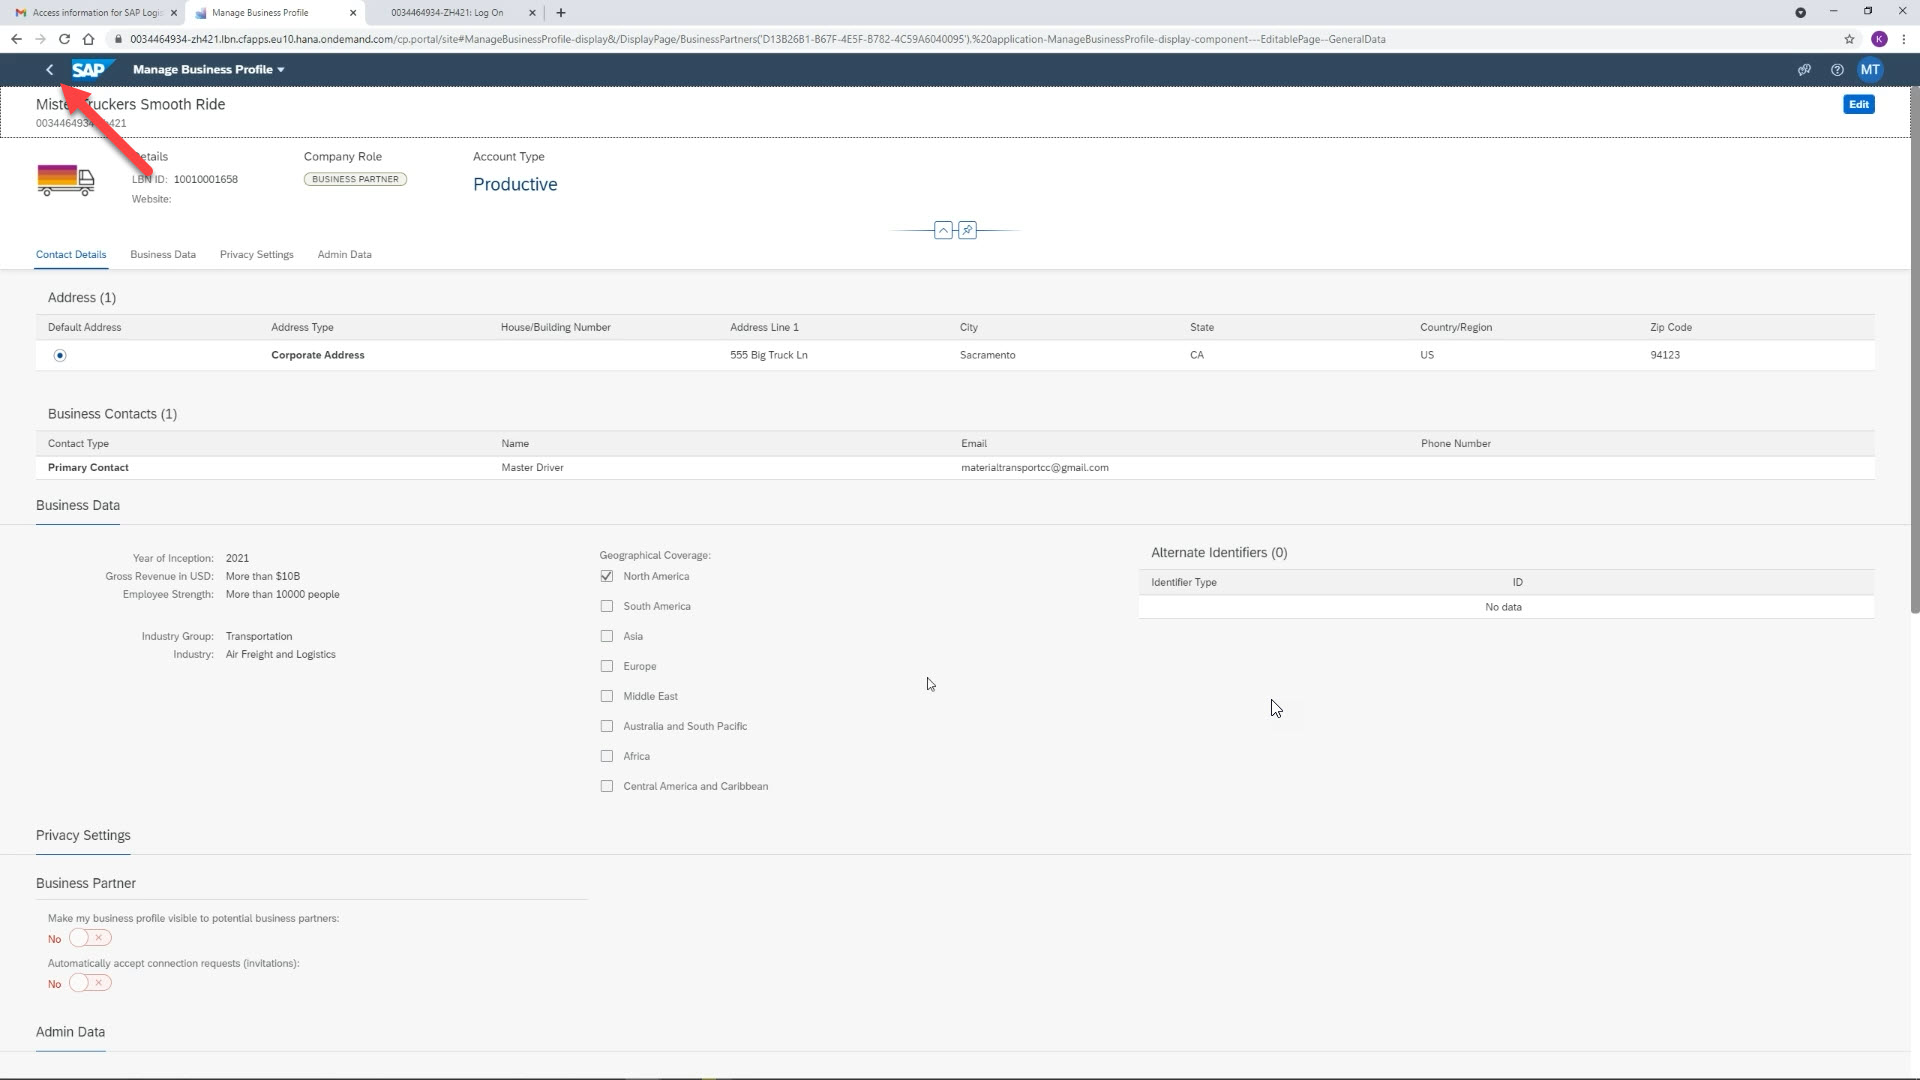
Task: Click the Zip Code column header
Action: pyautogui.click(x=1671, y=328)
